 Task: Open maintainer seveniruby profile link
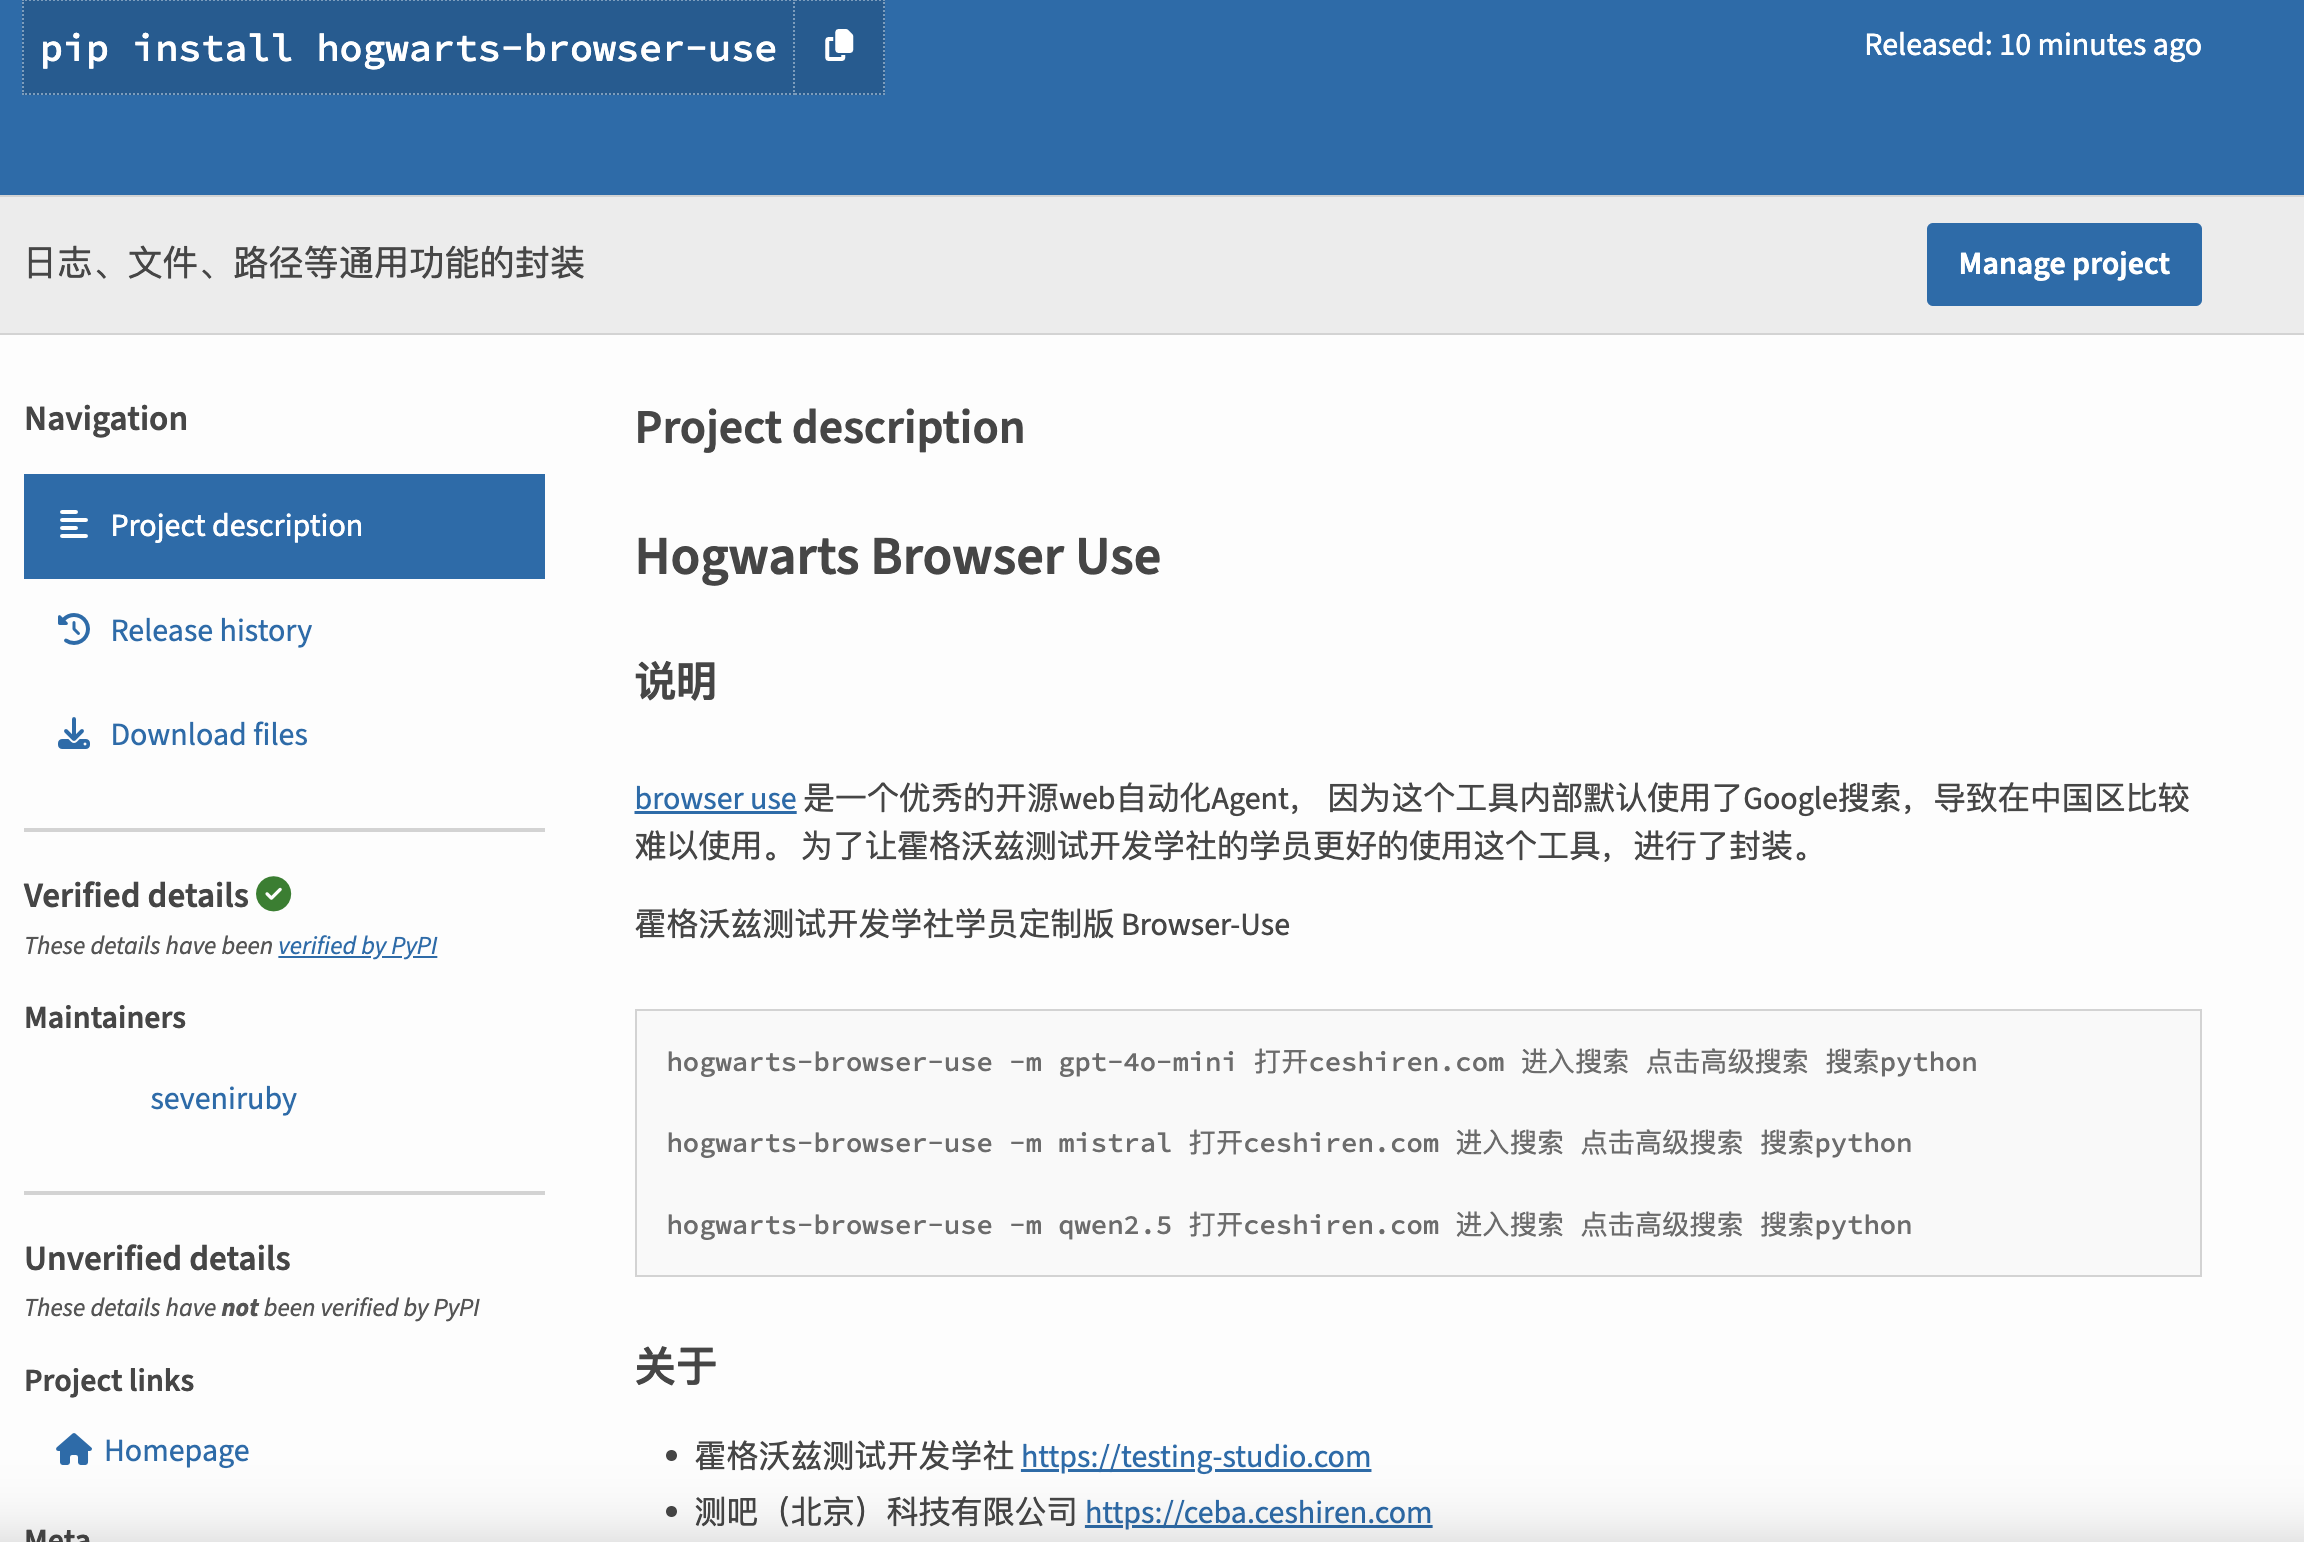pyautogui.click(x=223, y=1098)
